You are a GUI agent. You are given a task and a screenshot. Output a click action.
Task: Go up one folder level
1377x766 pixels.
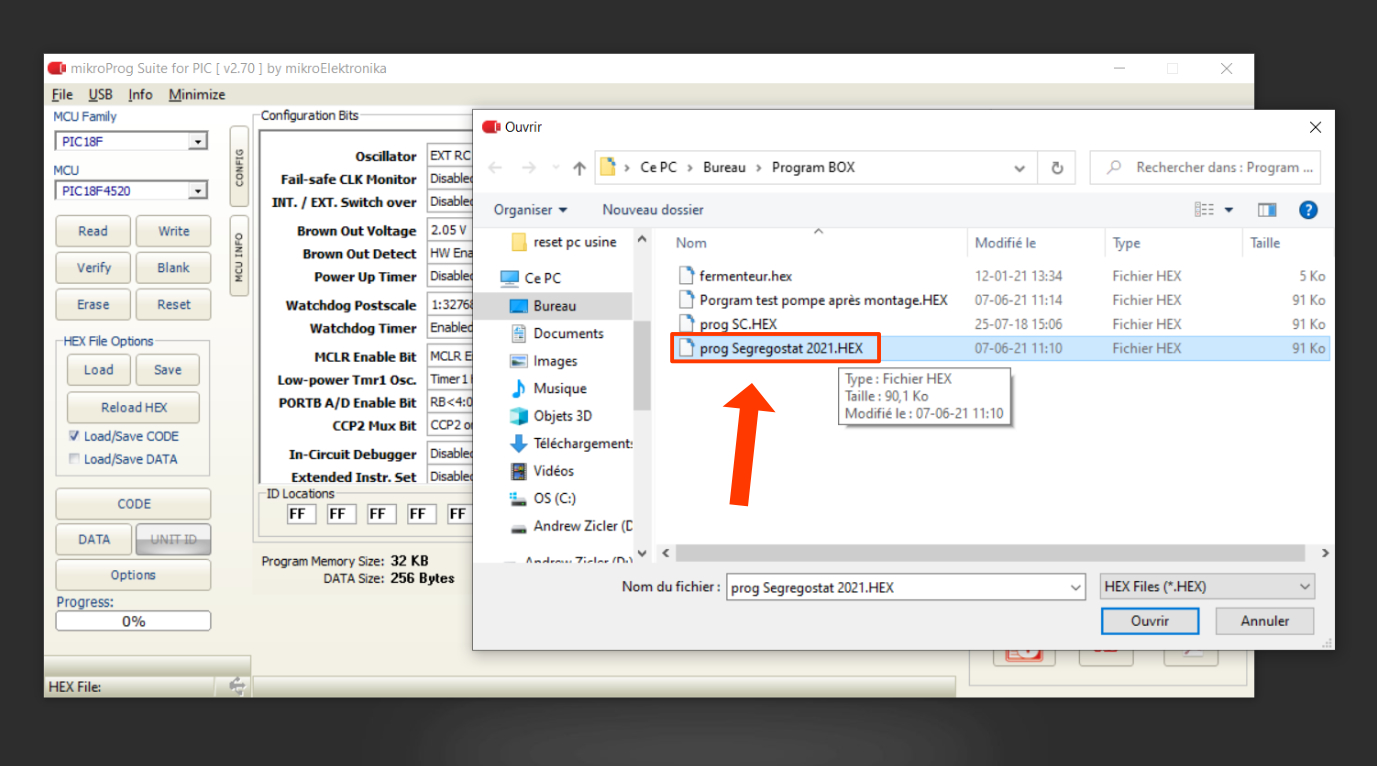579,168
